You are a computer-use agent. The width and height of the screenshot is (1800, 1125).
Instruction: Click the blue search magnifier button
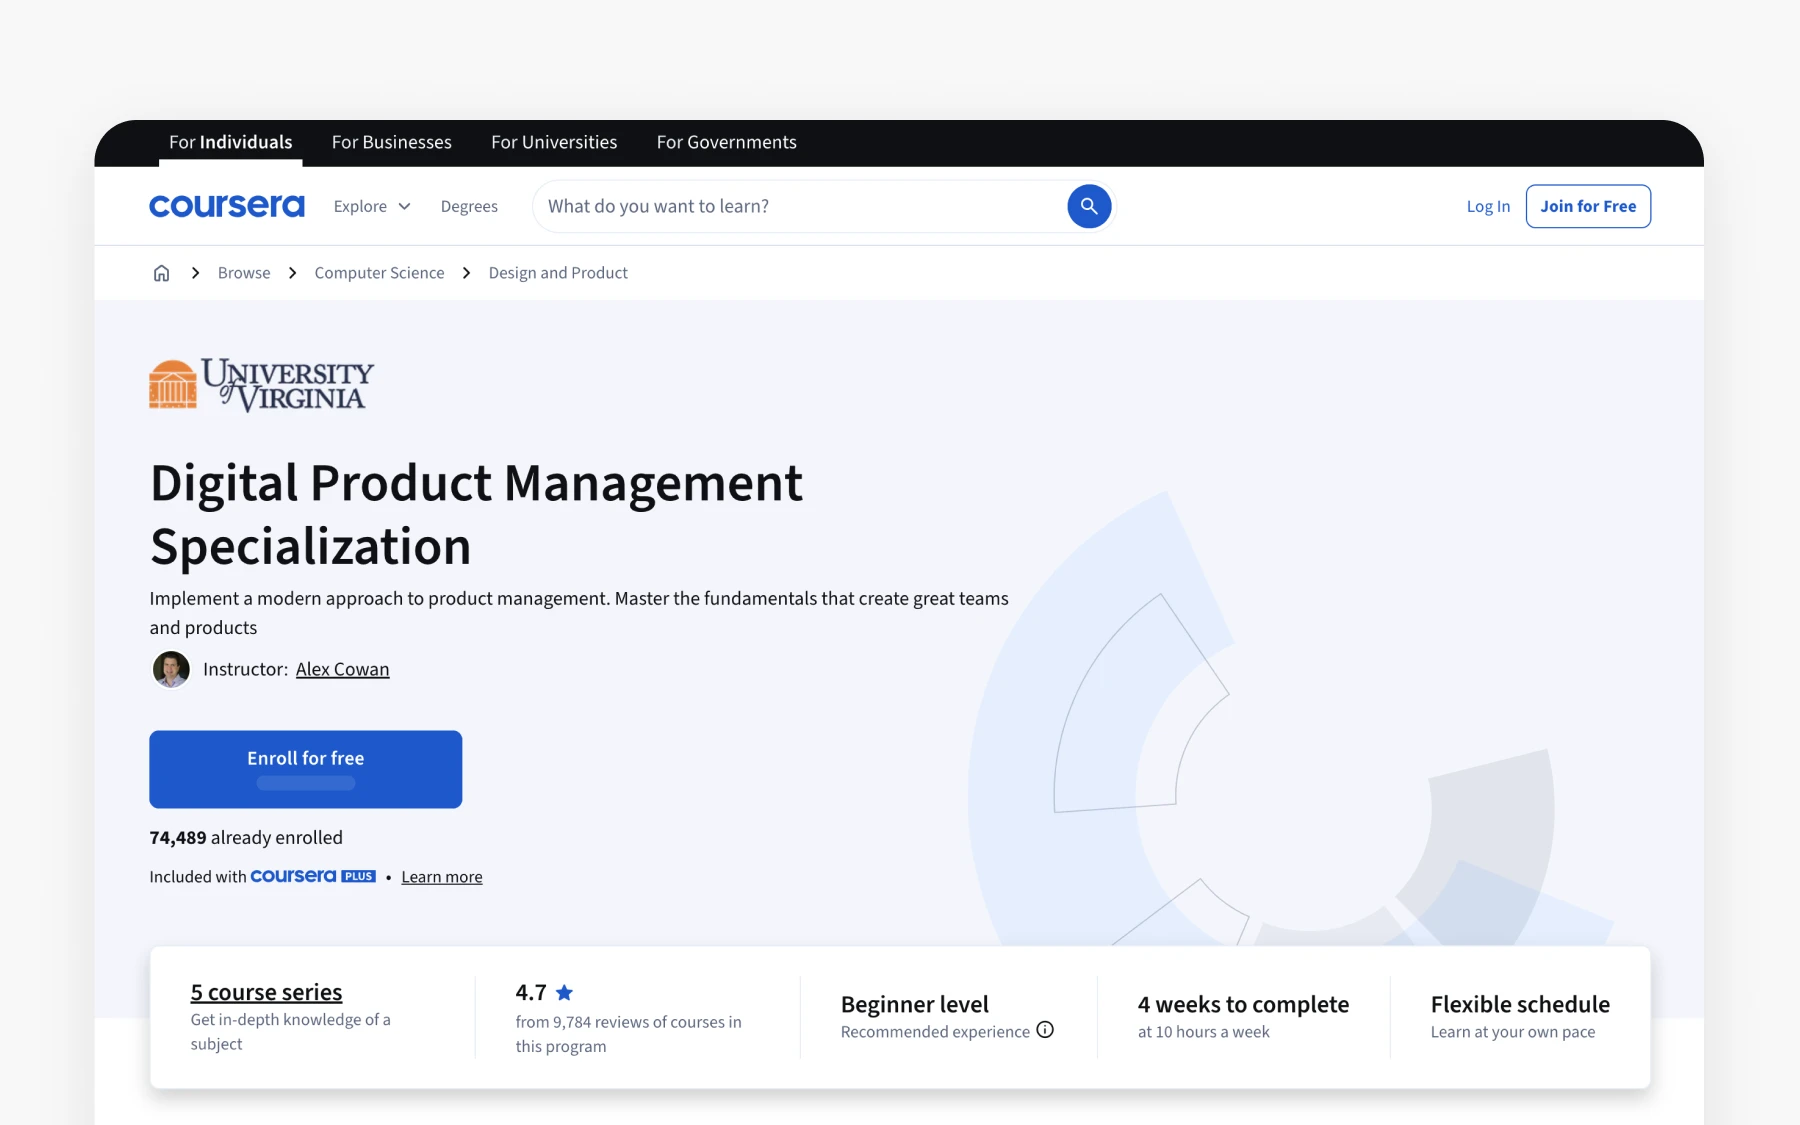click(x=1089, y=206)
